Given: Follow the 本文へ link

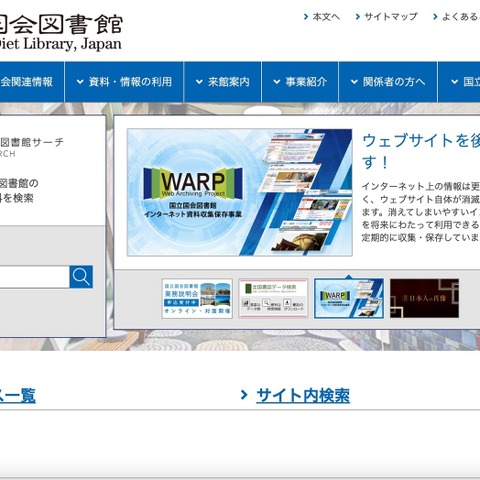Looking at the screenshot, I should coord(326,17).
